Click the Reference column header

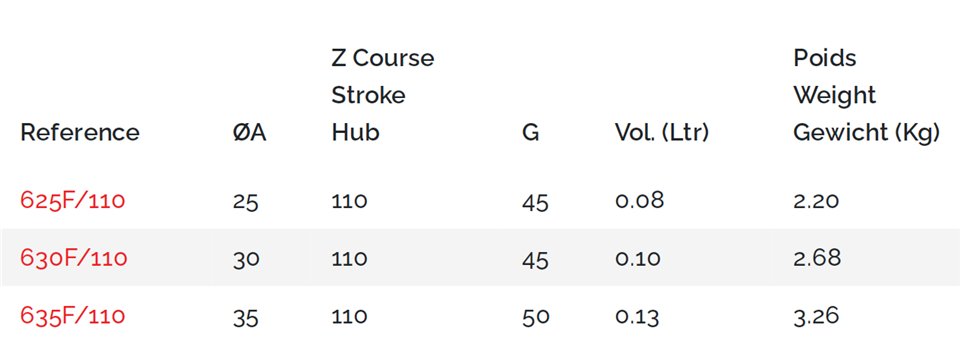80,132
